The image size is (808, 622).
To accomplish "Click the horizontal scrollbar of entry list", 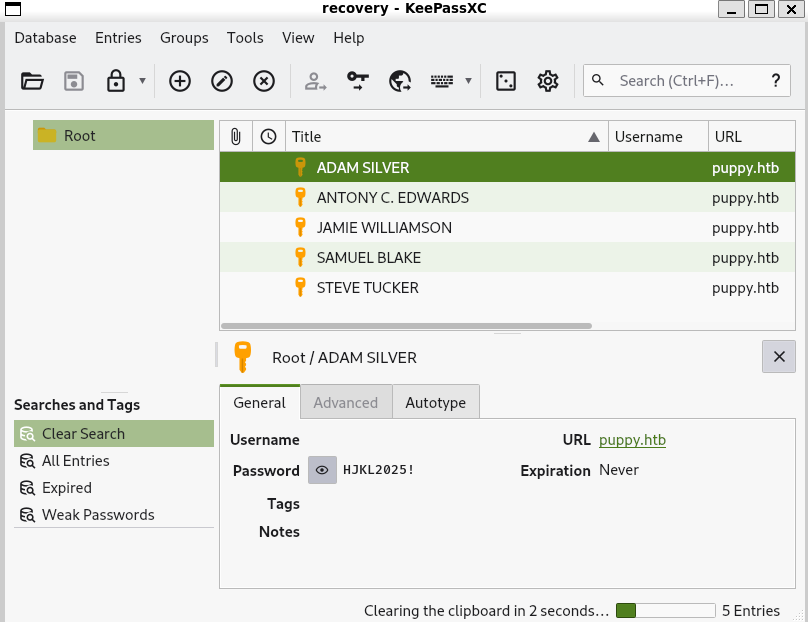I will click(x=406, y=326).
